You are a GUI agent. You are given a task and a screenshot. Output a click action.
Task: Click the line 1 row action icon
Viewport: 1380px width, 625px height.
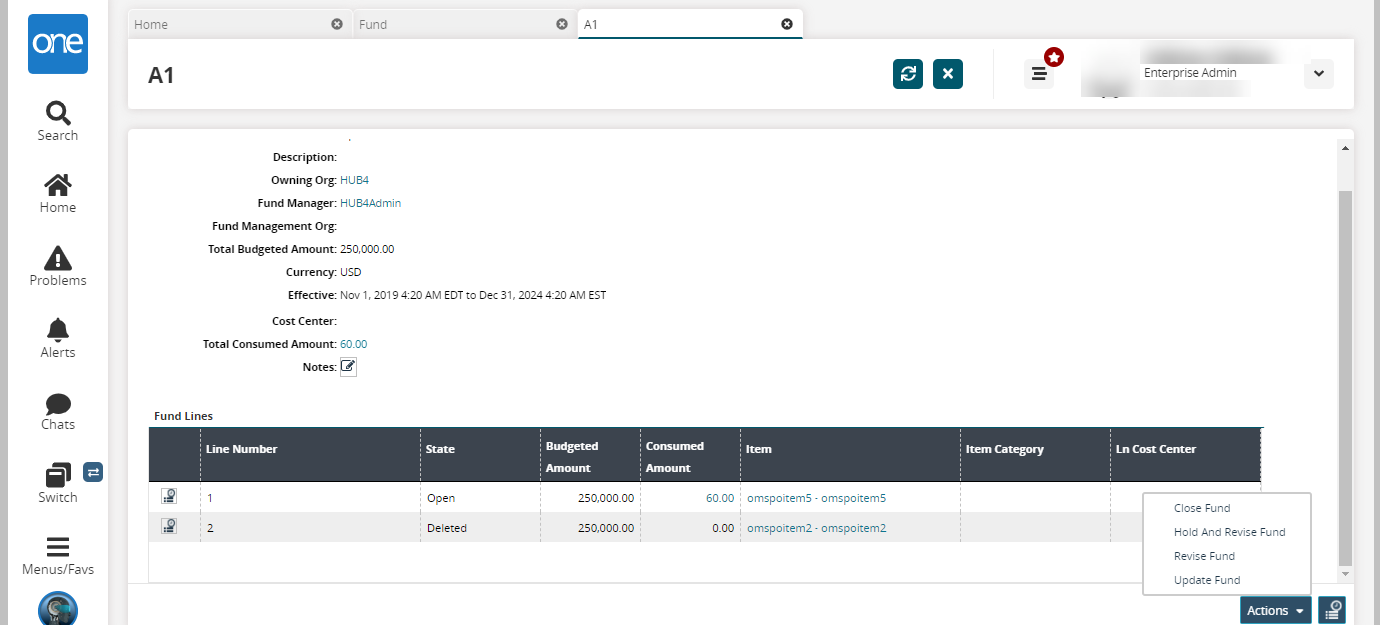pos(169,497)
